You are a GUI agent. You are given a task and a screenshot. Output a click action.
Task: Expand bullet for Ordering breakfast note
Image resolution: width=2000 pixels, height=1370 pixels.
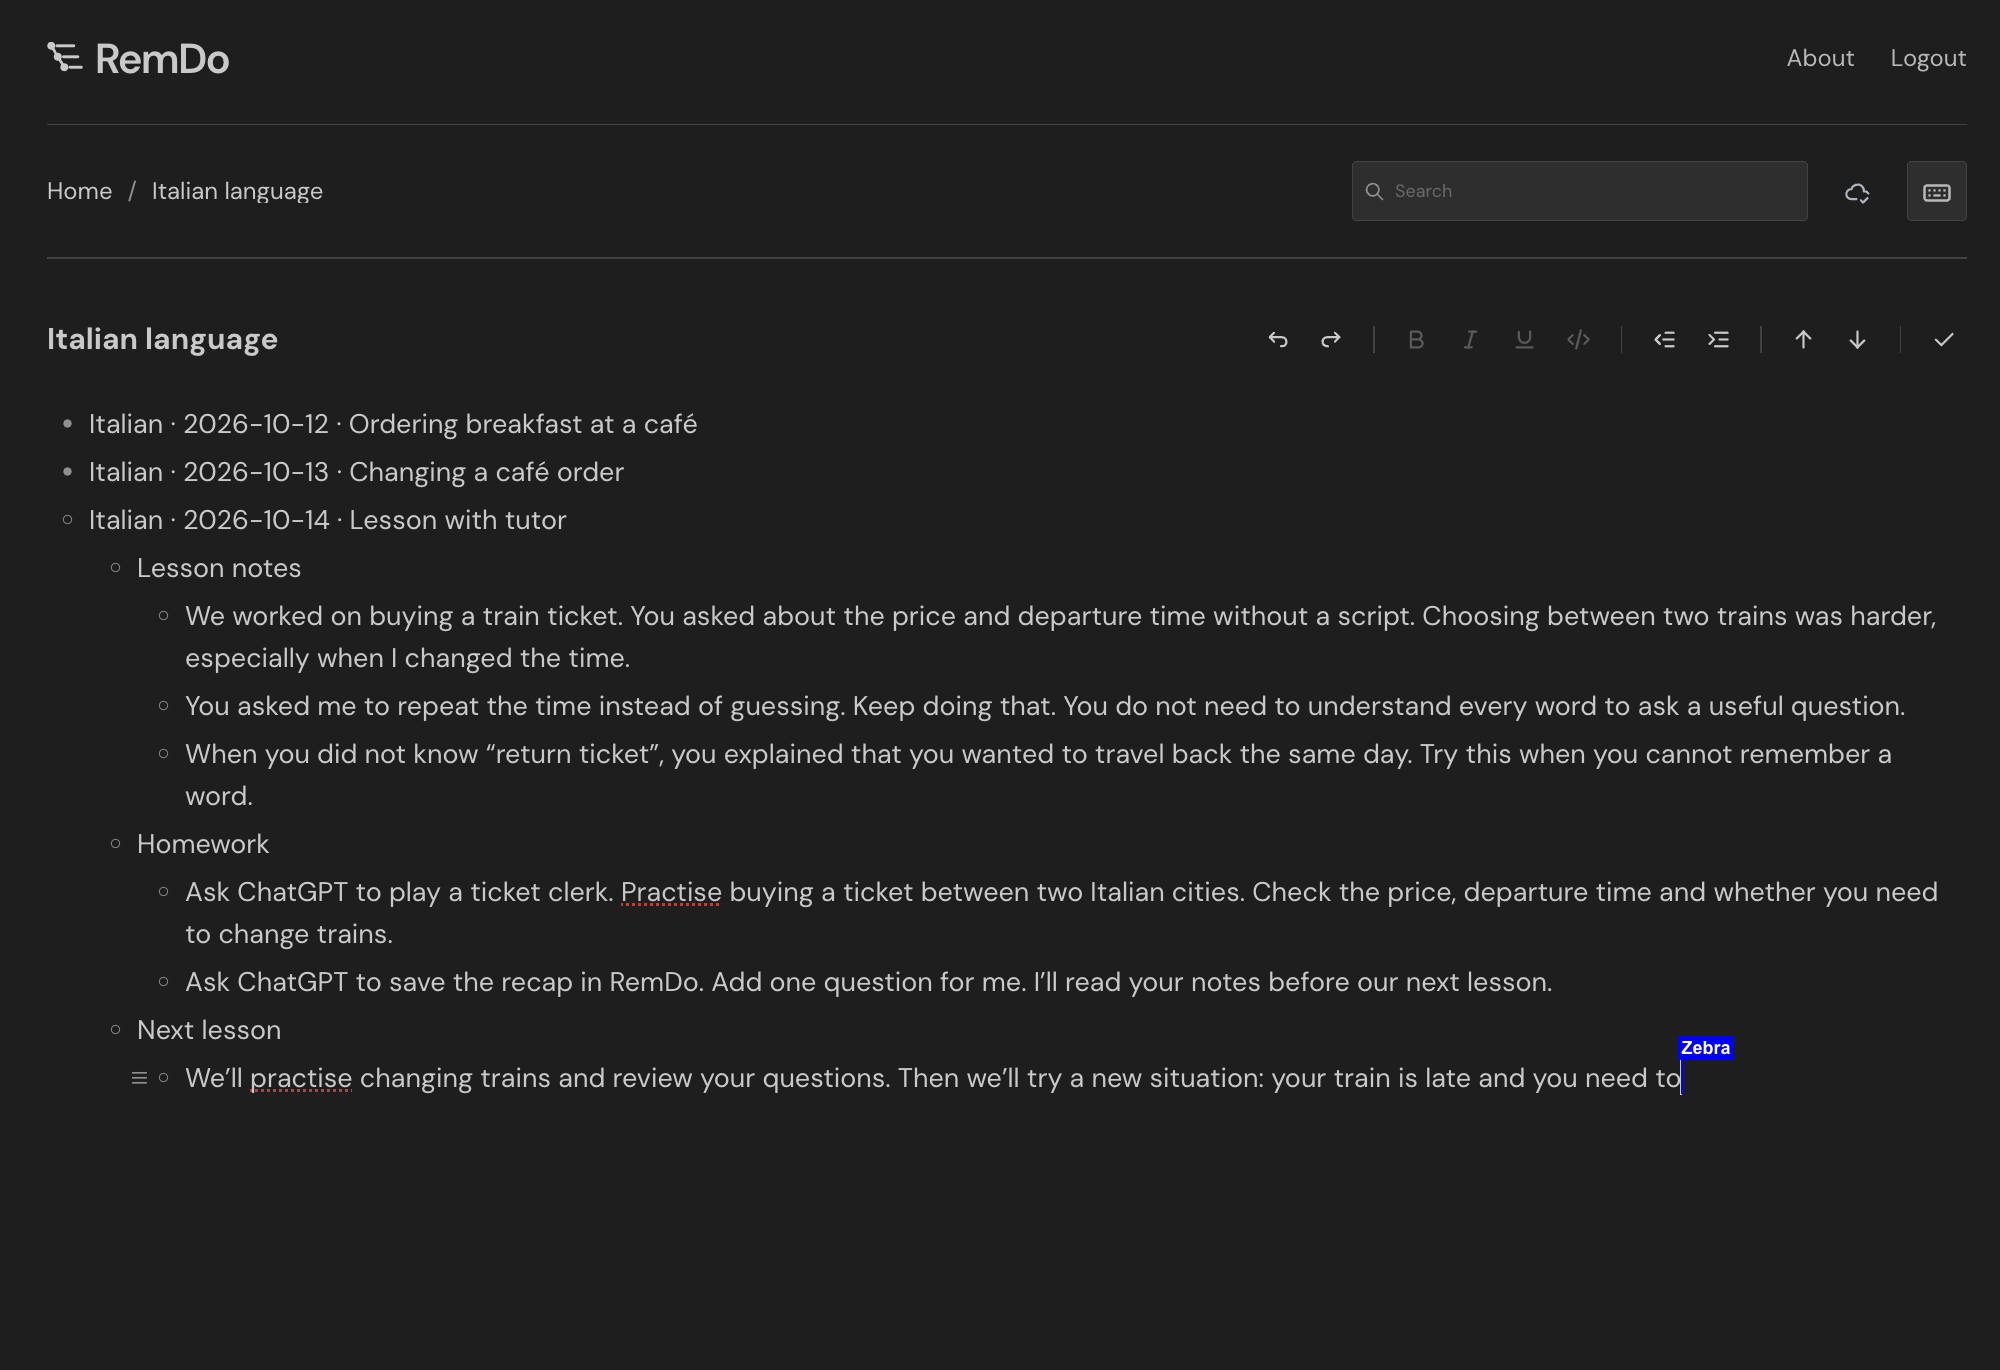coord(67,424)
